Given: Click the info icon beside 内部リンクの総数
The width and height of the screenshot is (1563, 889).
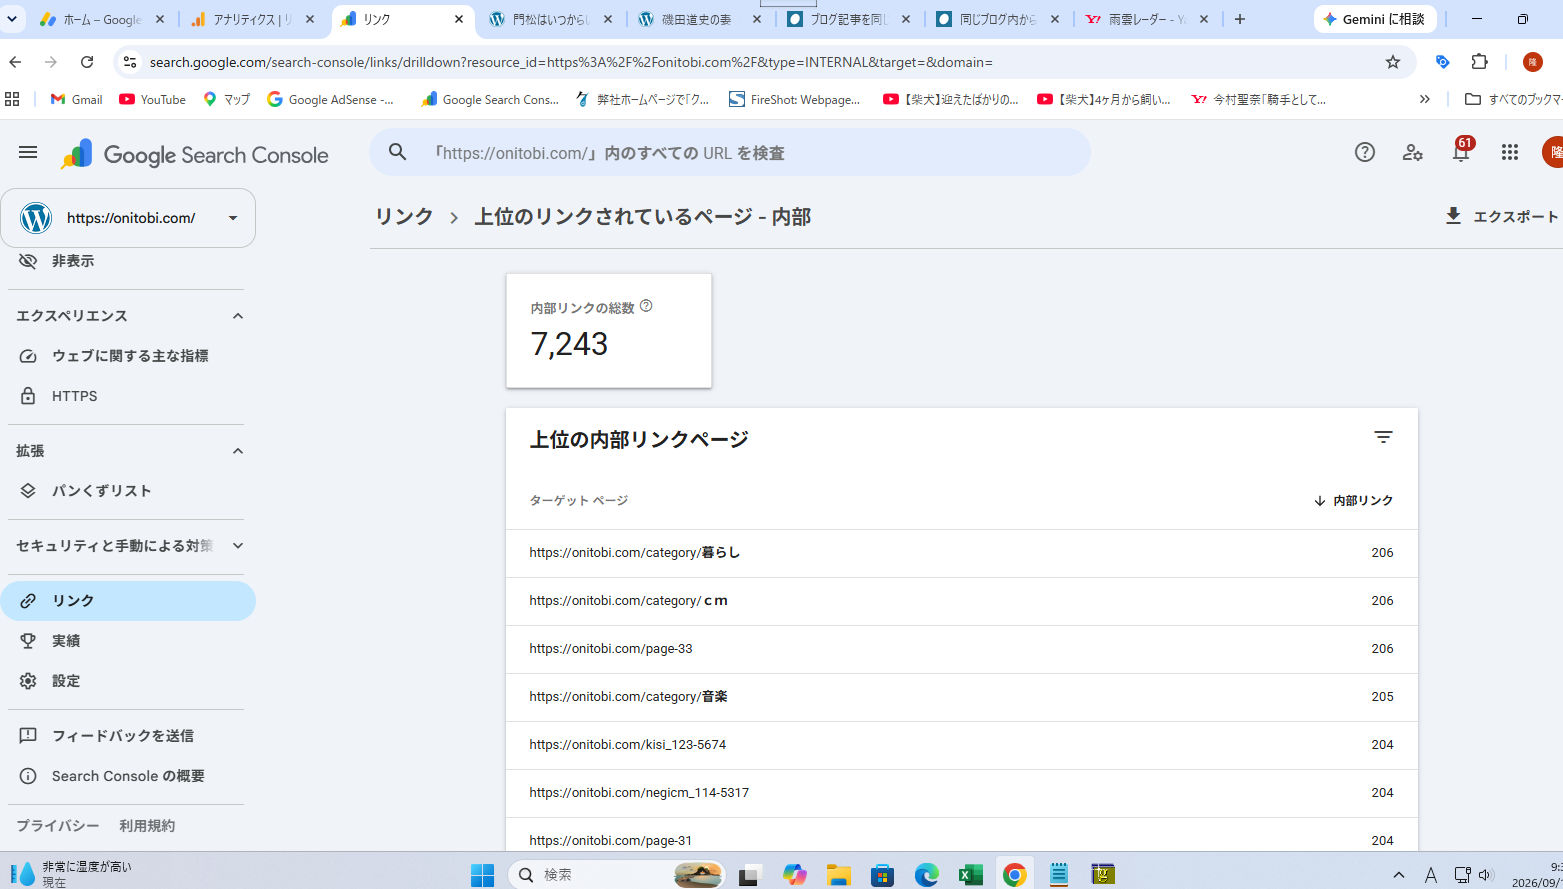Looking at the screenshot, I should pos(646,306).
